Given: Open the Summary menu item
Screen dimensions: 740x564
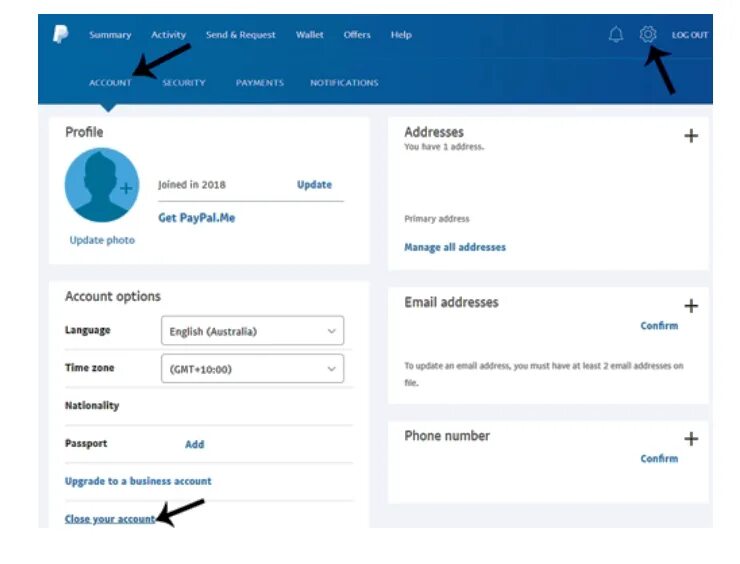Looking at the screenshot, I should pyautogui.click(x=110, y=35).
